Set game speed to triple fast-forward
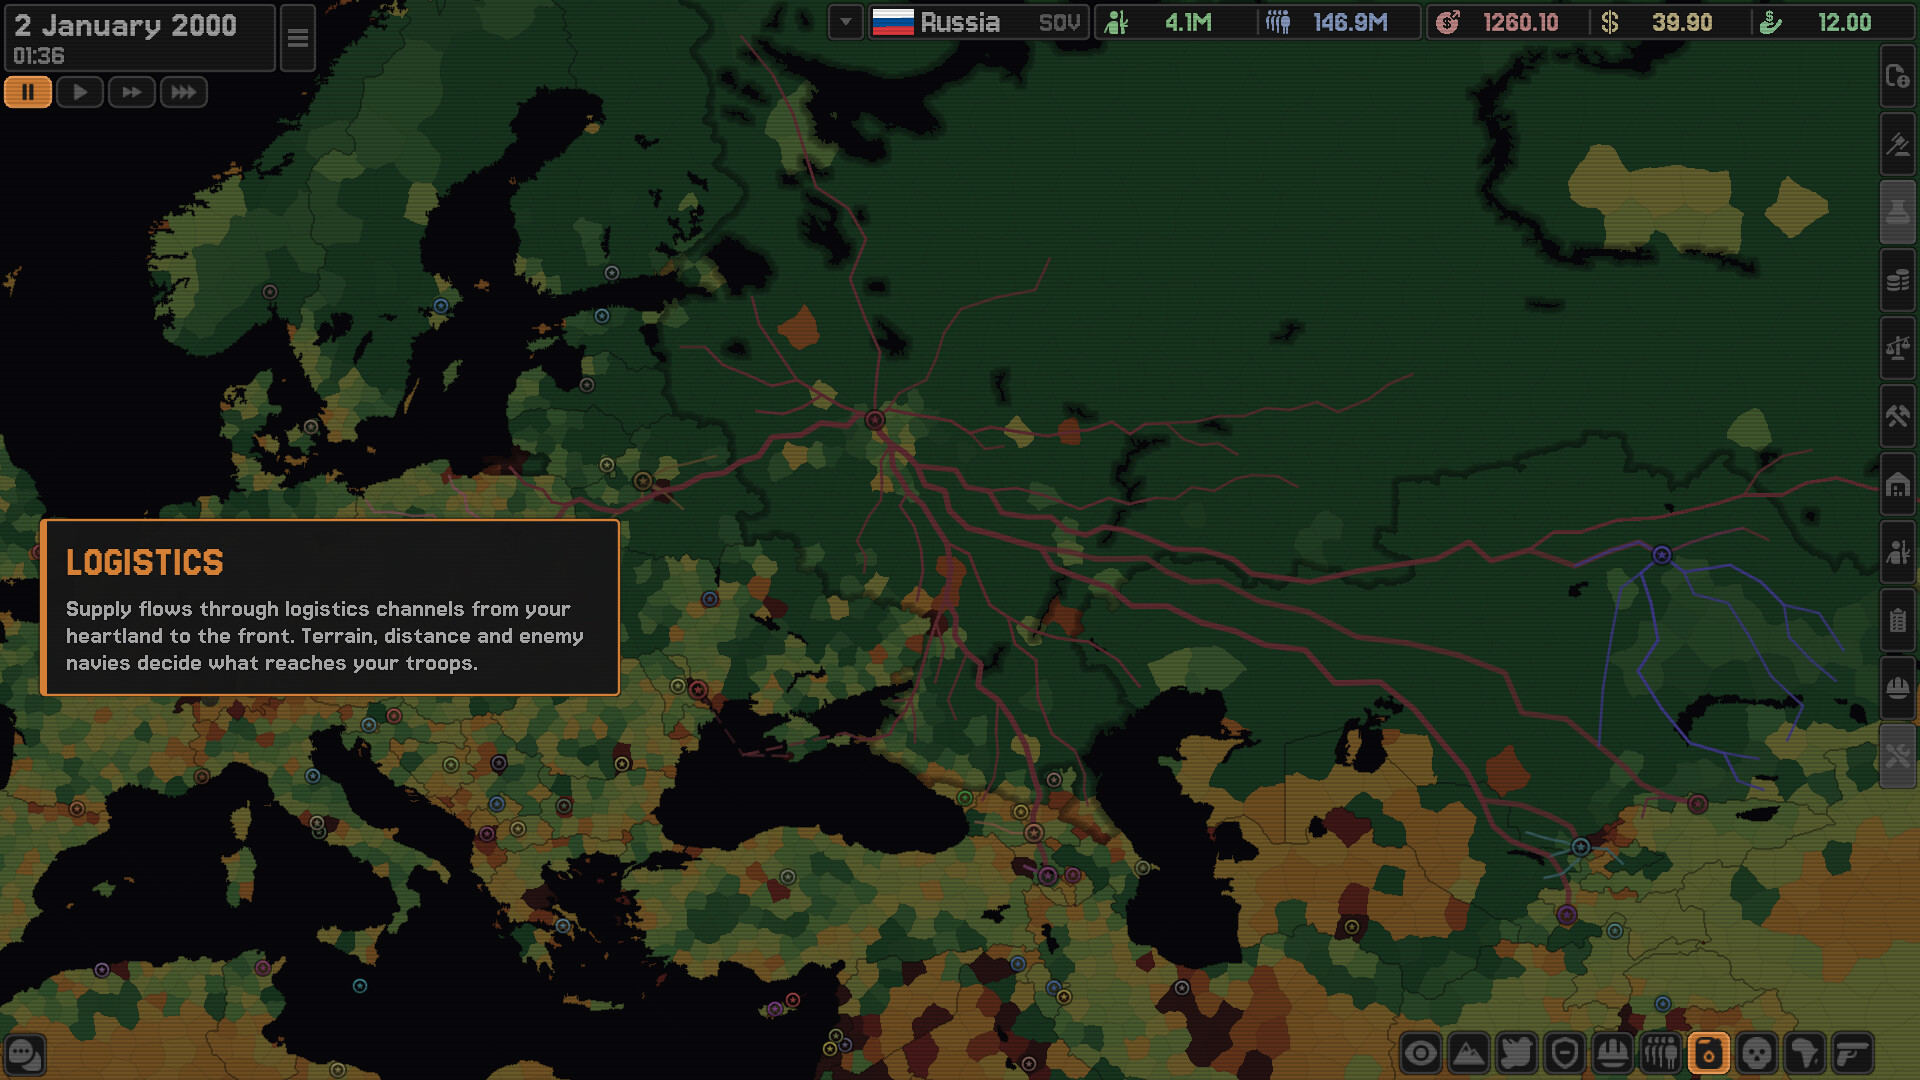 [184, 92]
